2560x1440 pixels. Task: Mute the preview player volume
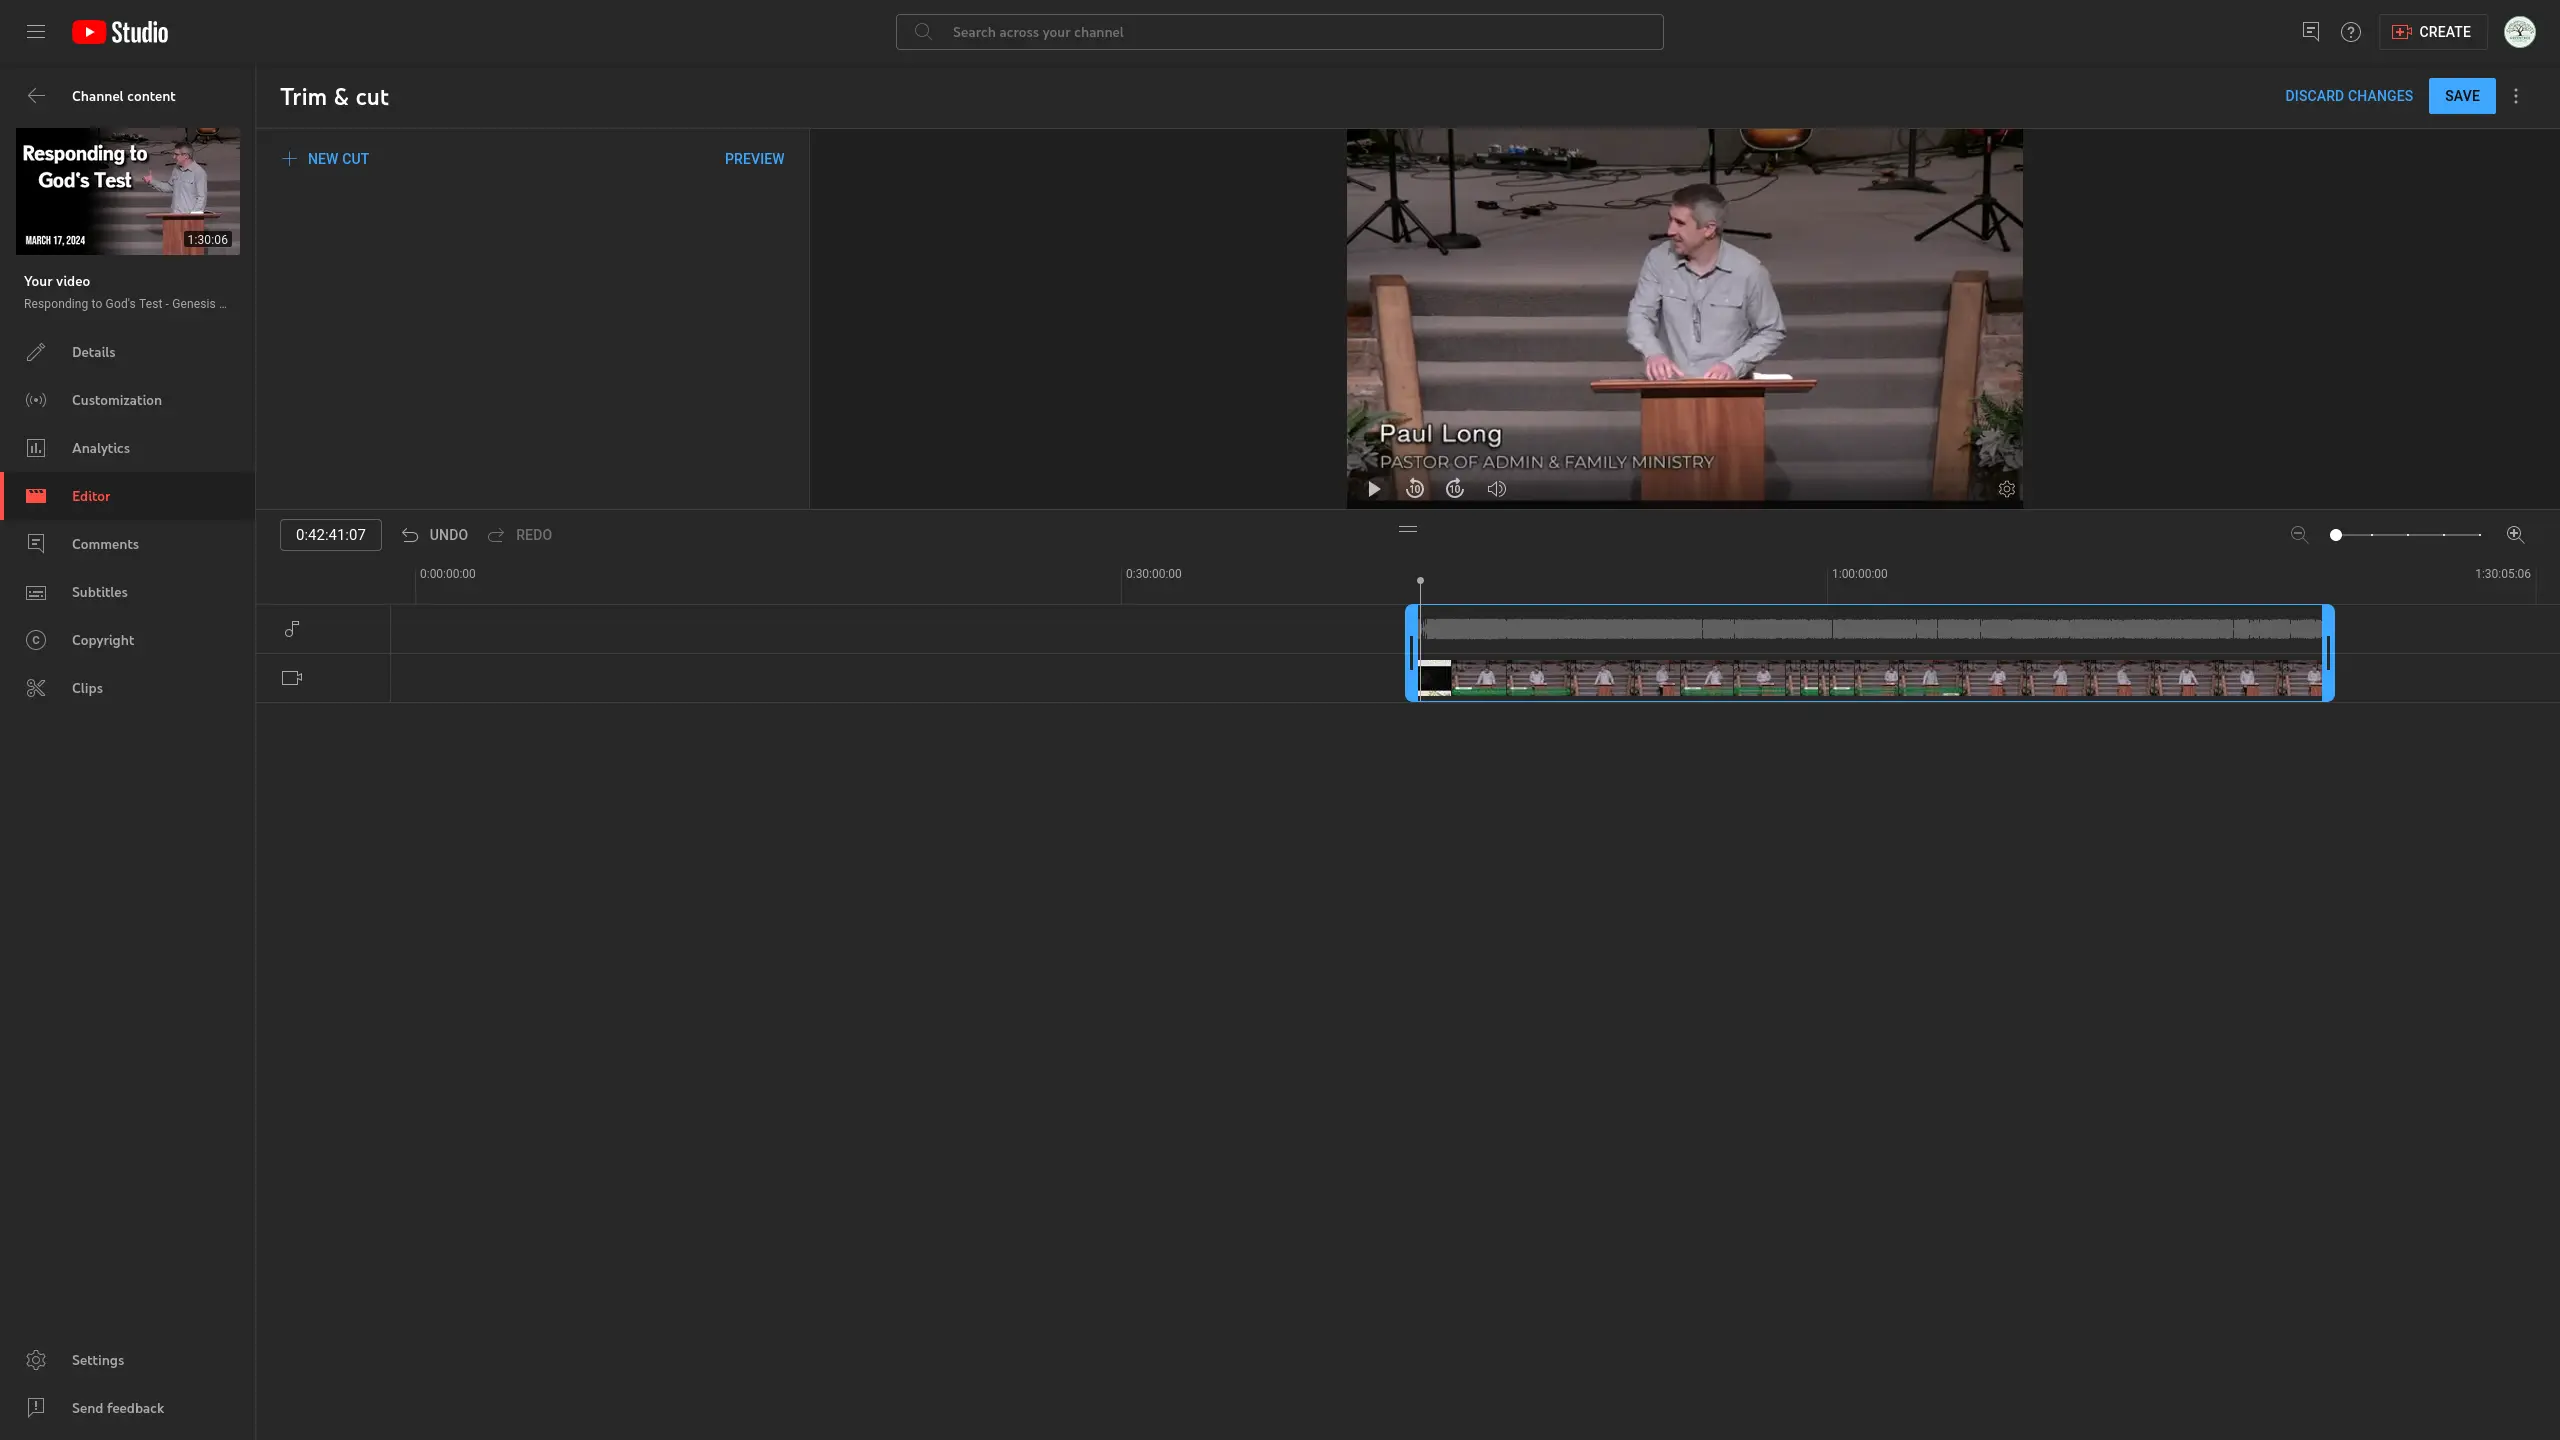click(1495, 489)
